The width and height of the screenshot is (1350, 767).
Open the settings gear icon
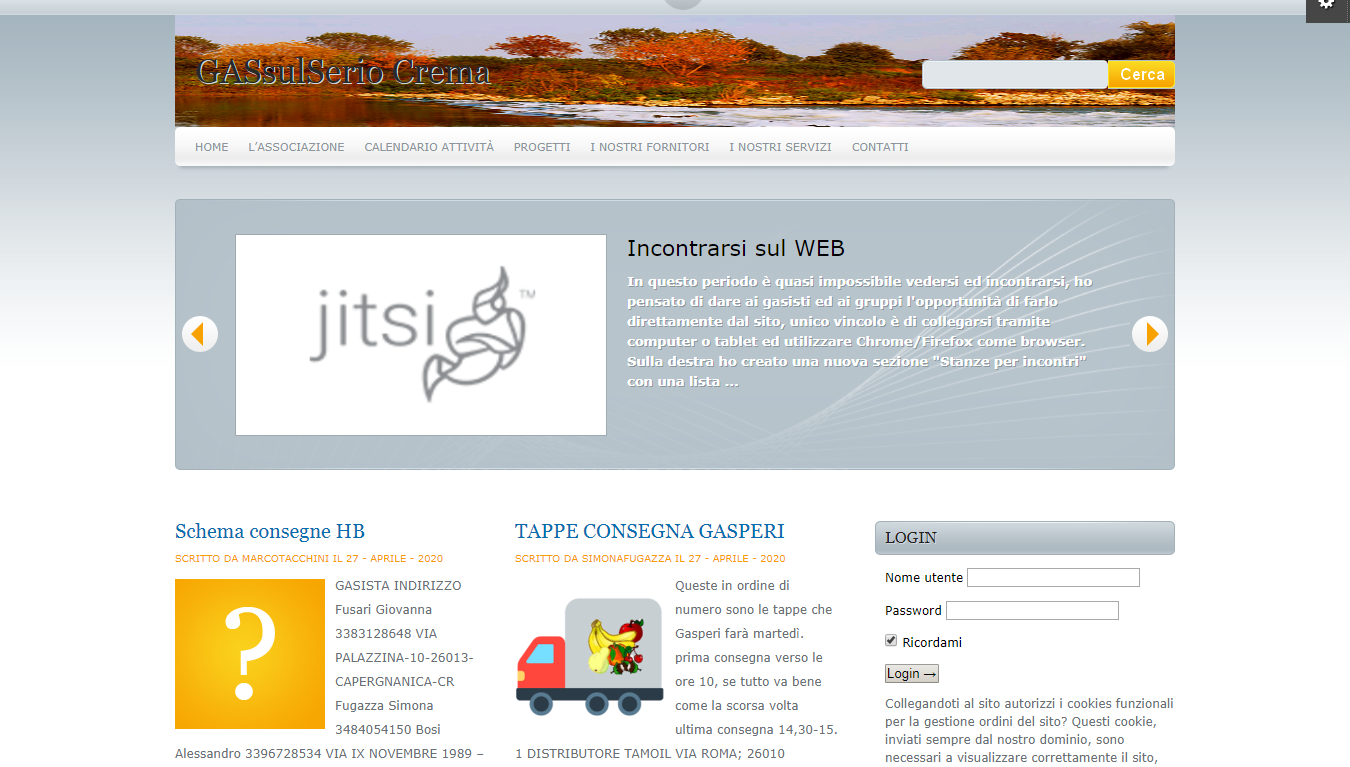(x=1326, y=6)
